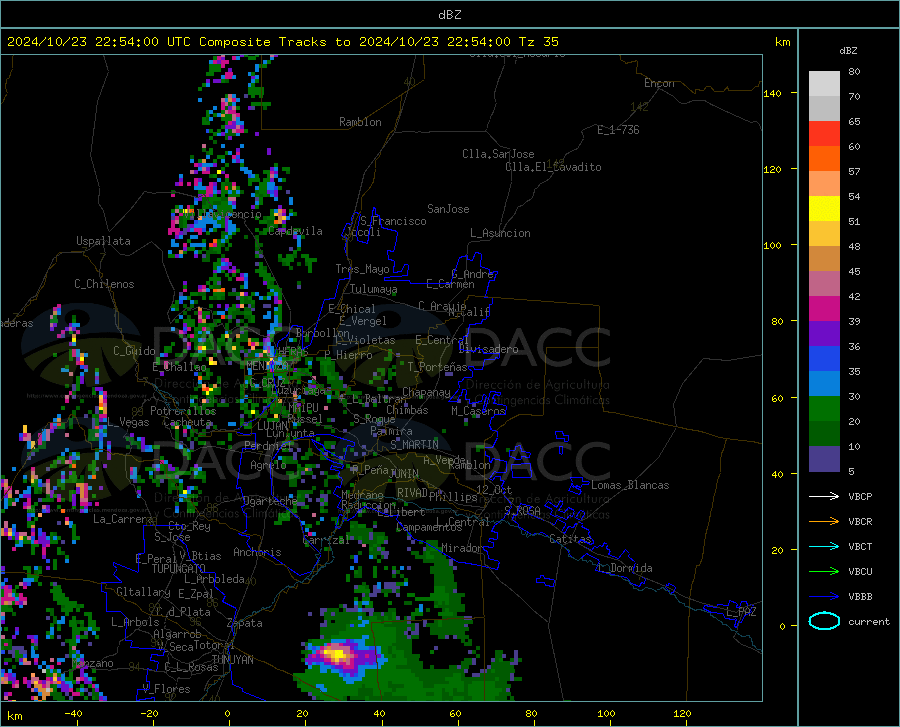Click the green VBCU arrow in legend
This screenshot has width=900, height=727.
(824, 572)
